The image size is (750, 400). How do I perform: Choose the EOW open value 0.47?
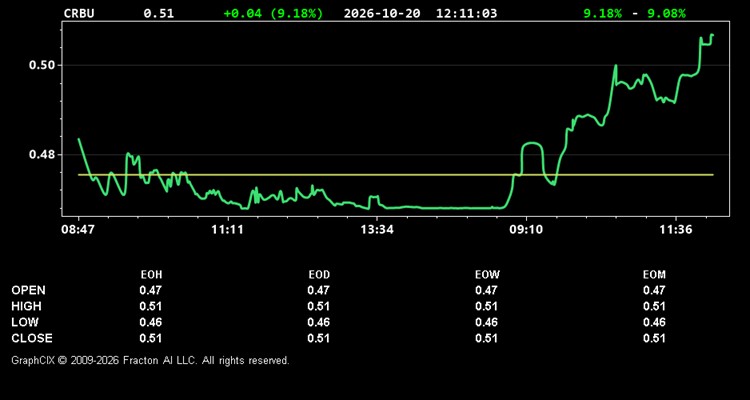coord(486,290)
